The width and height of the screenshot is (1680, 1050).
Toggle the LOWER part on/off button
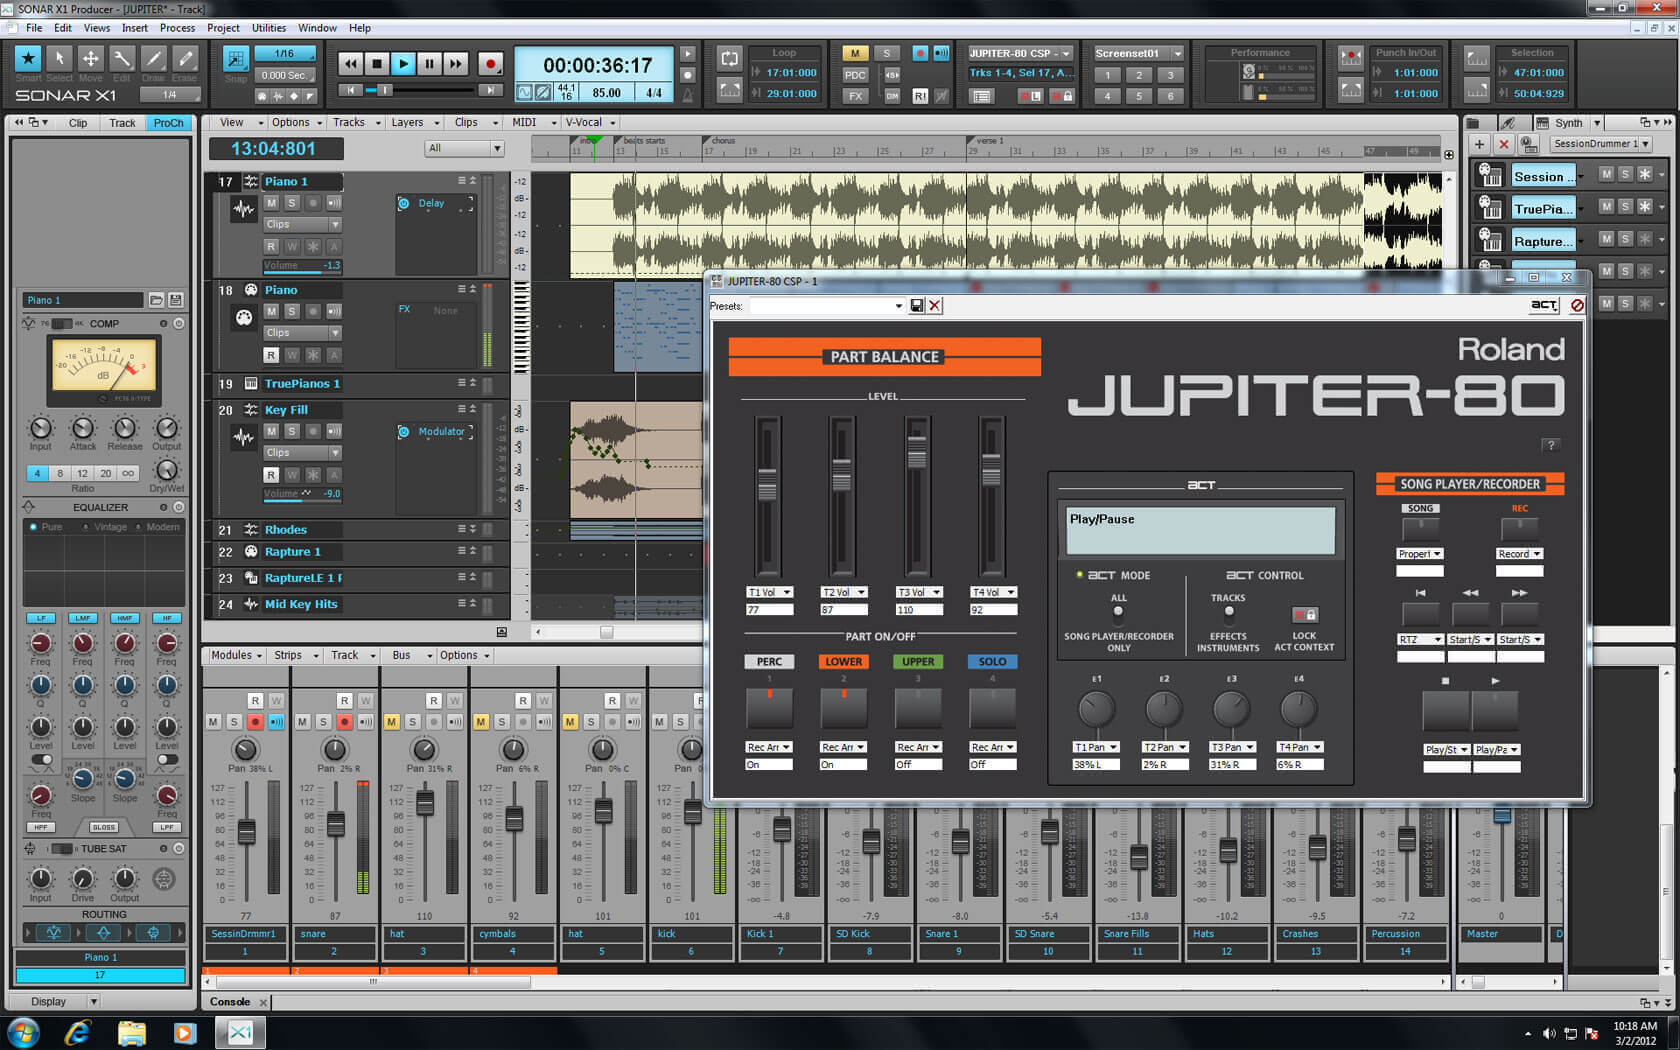843,708
